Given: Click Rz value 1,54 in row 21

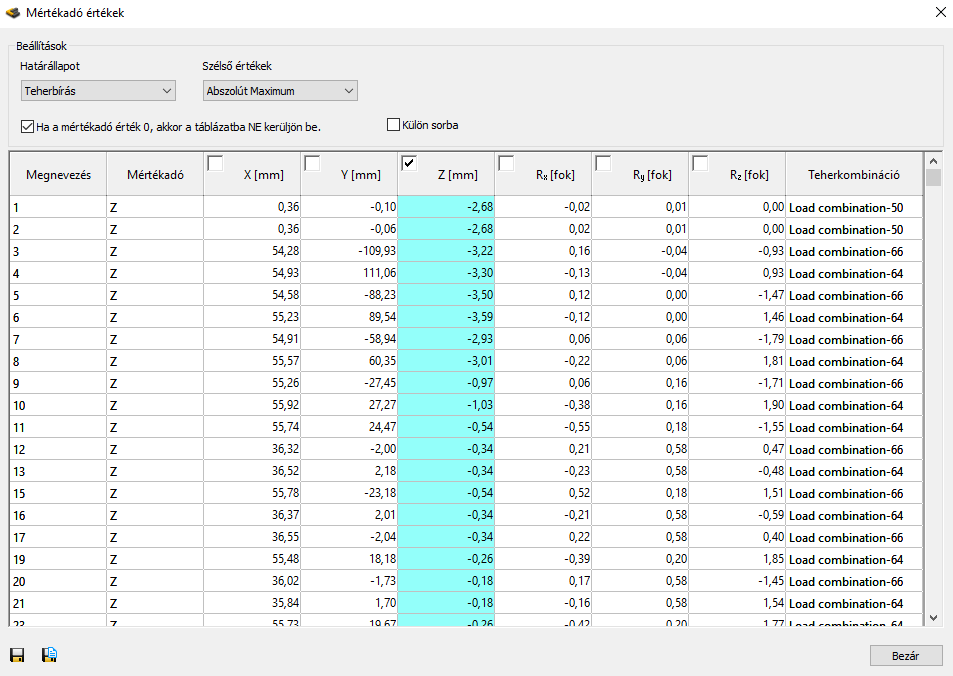Looking at the screenshot, I should coord(737,603).
